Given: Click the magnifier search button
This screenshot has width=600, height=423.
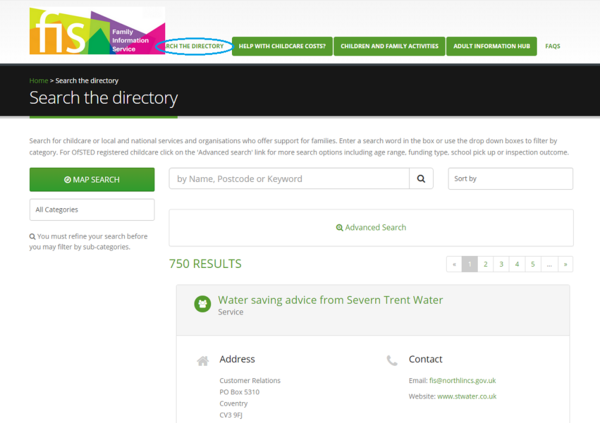Looking at the screenshot, I should pos(421,179).
